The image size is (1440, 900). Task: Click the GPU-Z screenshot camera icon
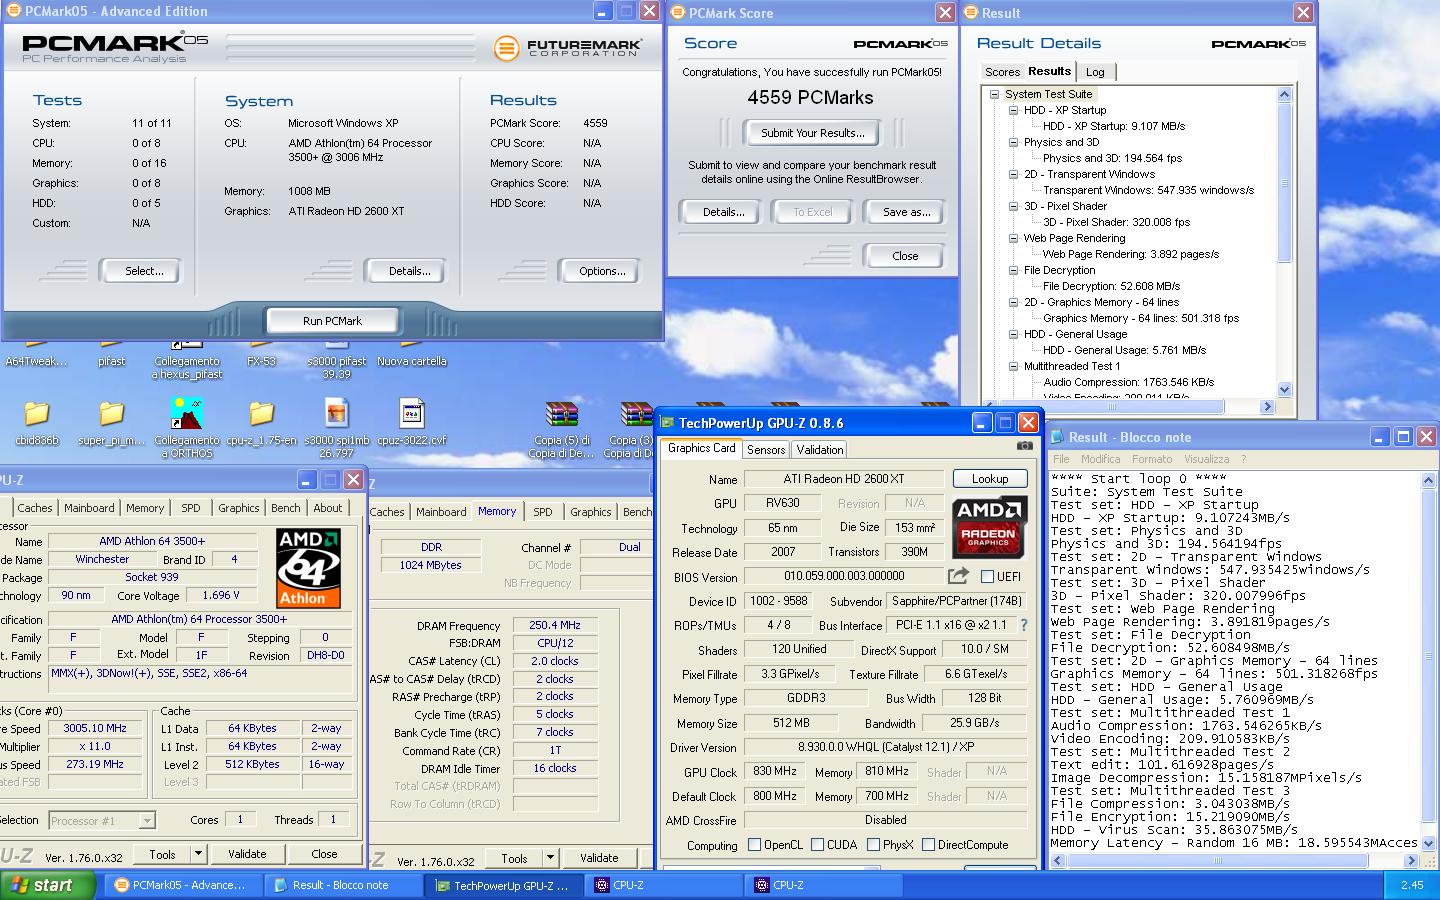coord(1025,446)
